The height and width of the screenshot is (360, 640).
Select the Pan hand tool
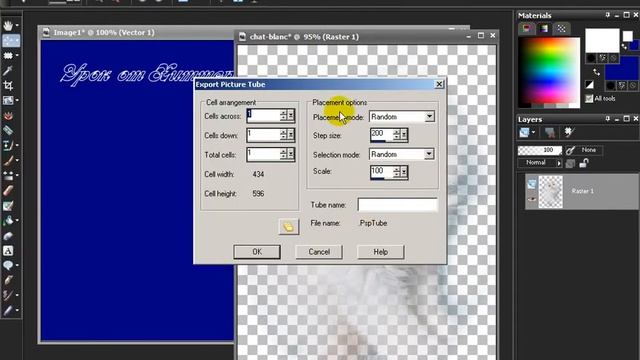[8, 26]
